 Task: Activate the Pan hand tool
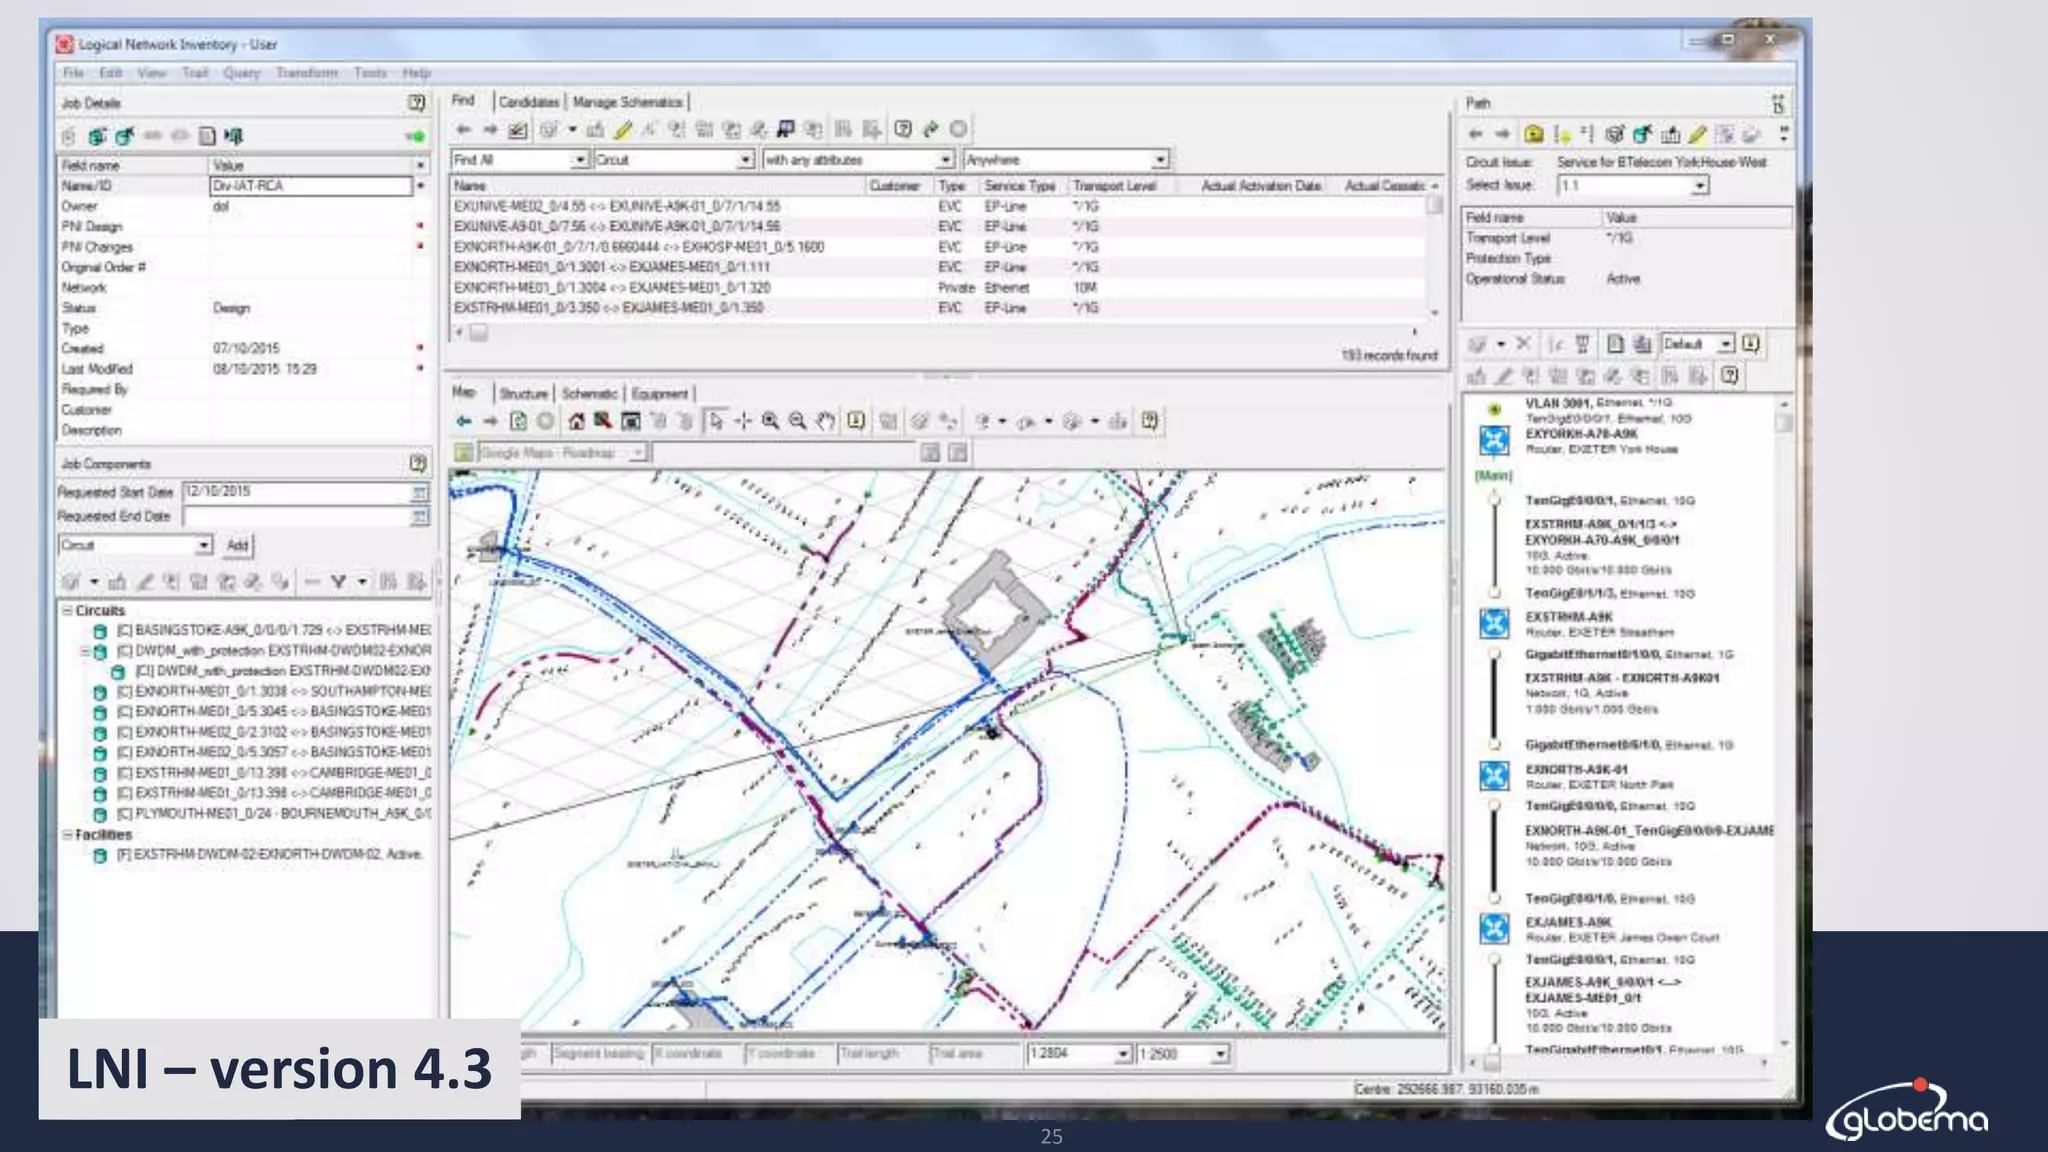pos(825,422)
